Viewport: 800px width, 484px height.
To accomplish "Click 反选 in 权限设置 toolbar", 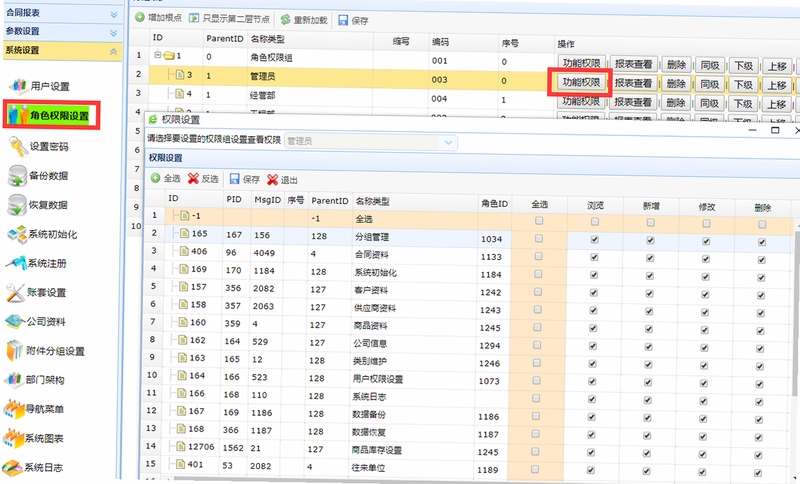I will [x=203, y=179].
